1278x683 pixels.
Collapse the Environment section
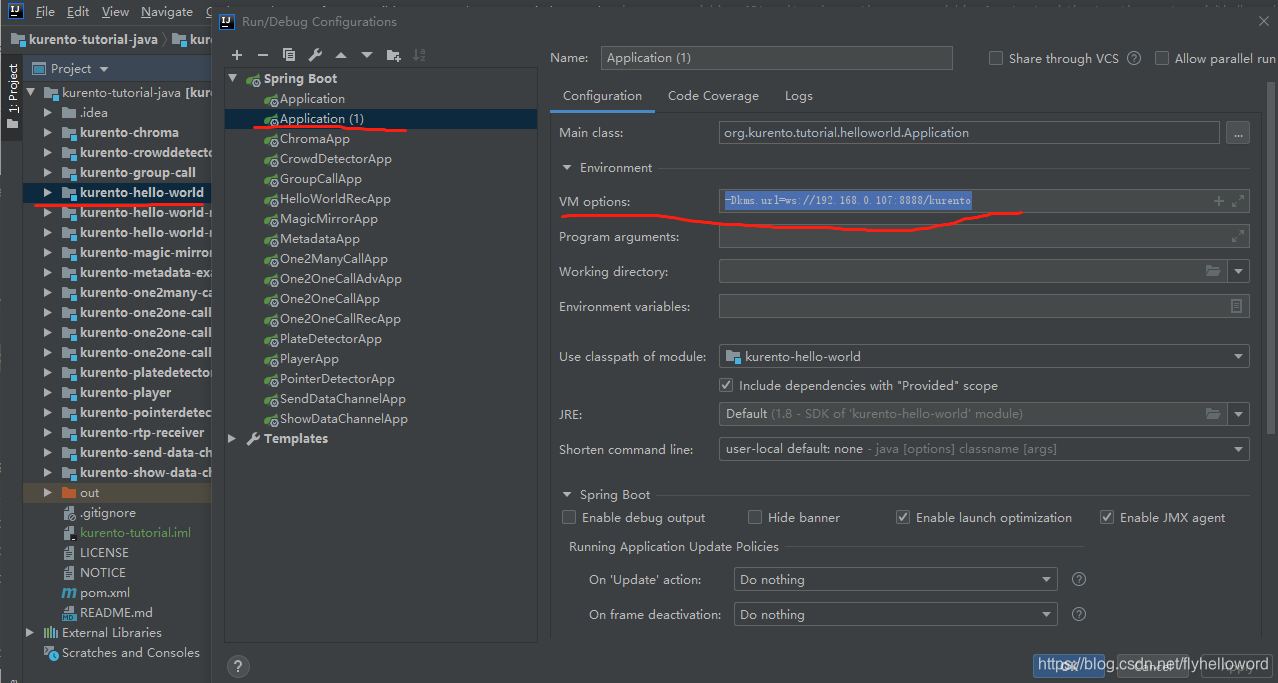567,167
